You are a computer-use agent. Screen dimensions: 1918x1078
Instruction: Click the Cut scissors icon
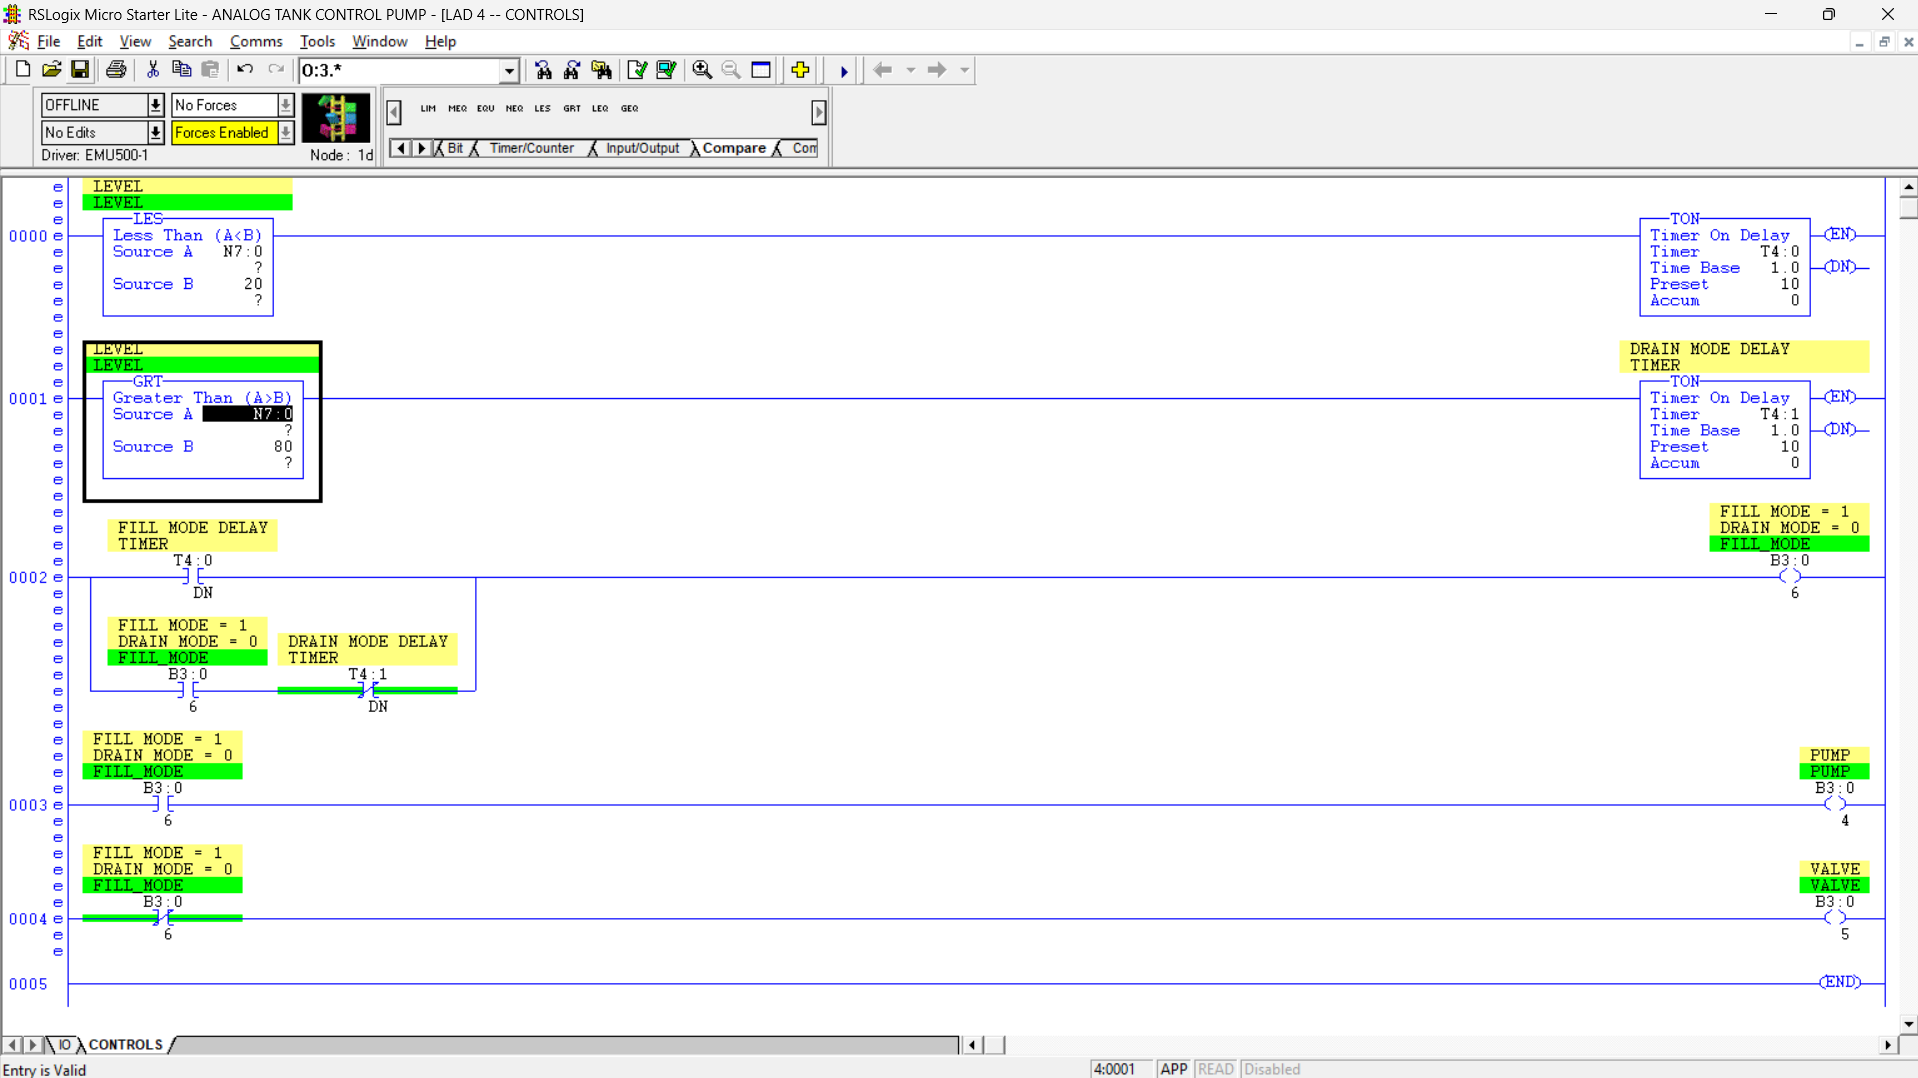(x=153, y=70)
